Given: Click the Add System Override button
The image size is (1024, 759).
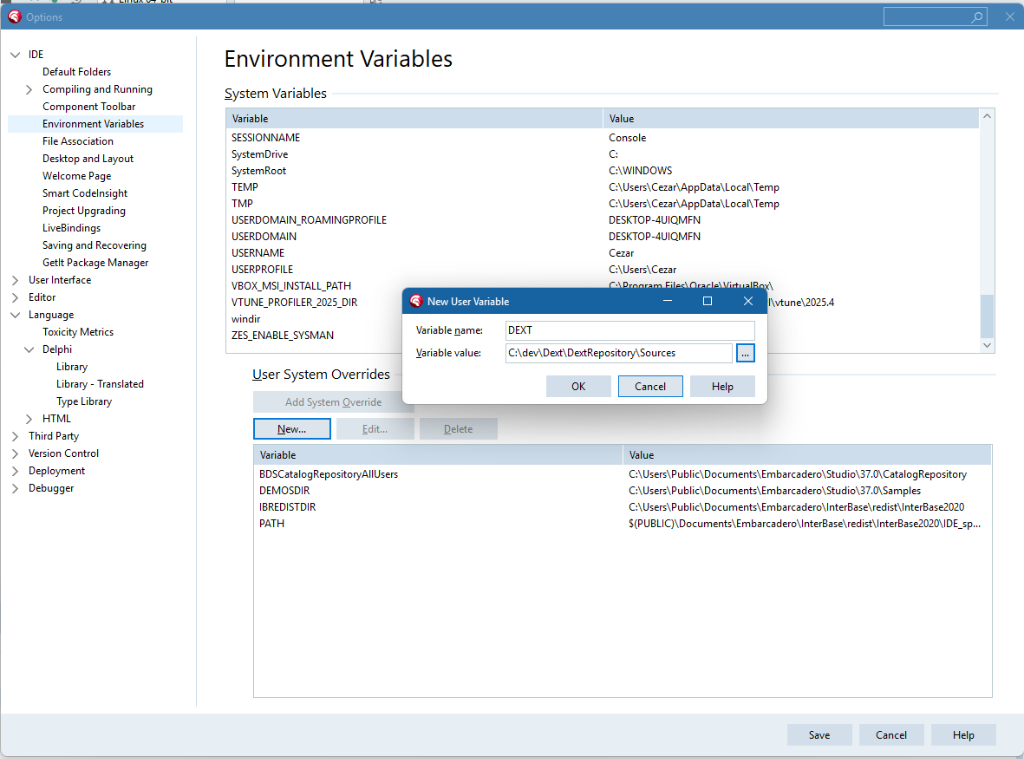Looking at the screenshot, I should (x=333, y=402).
